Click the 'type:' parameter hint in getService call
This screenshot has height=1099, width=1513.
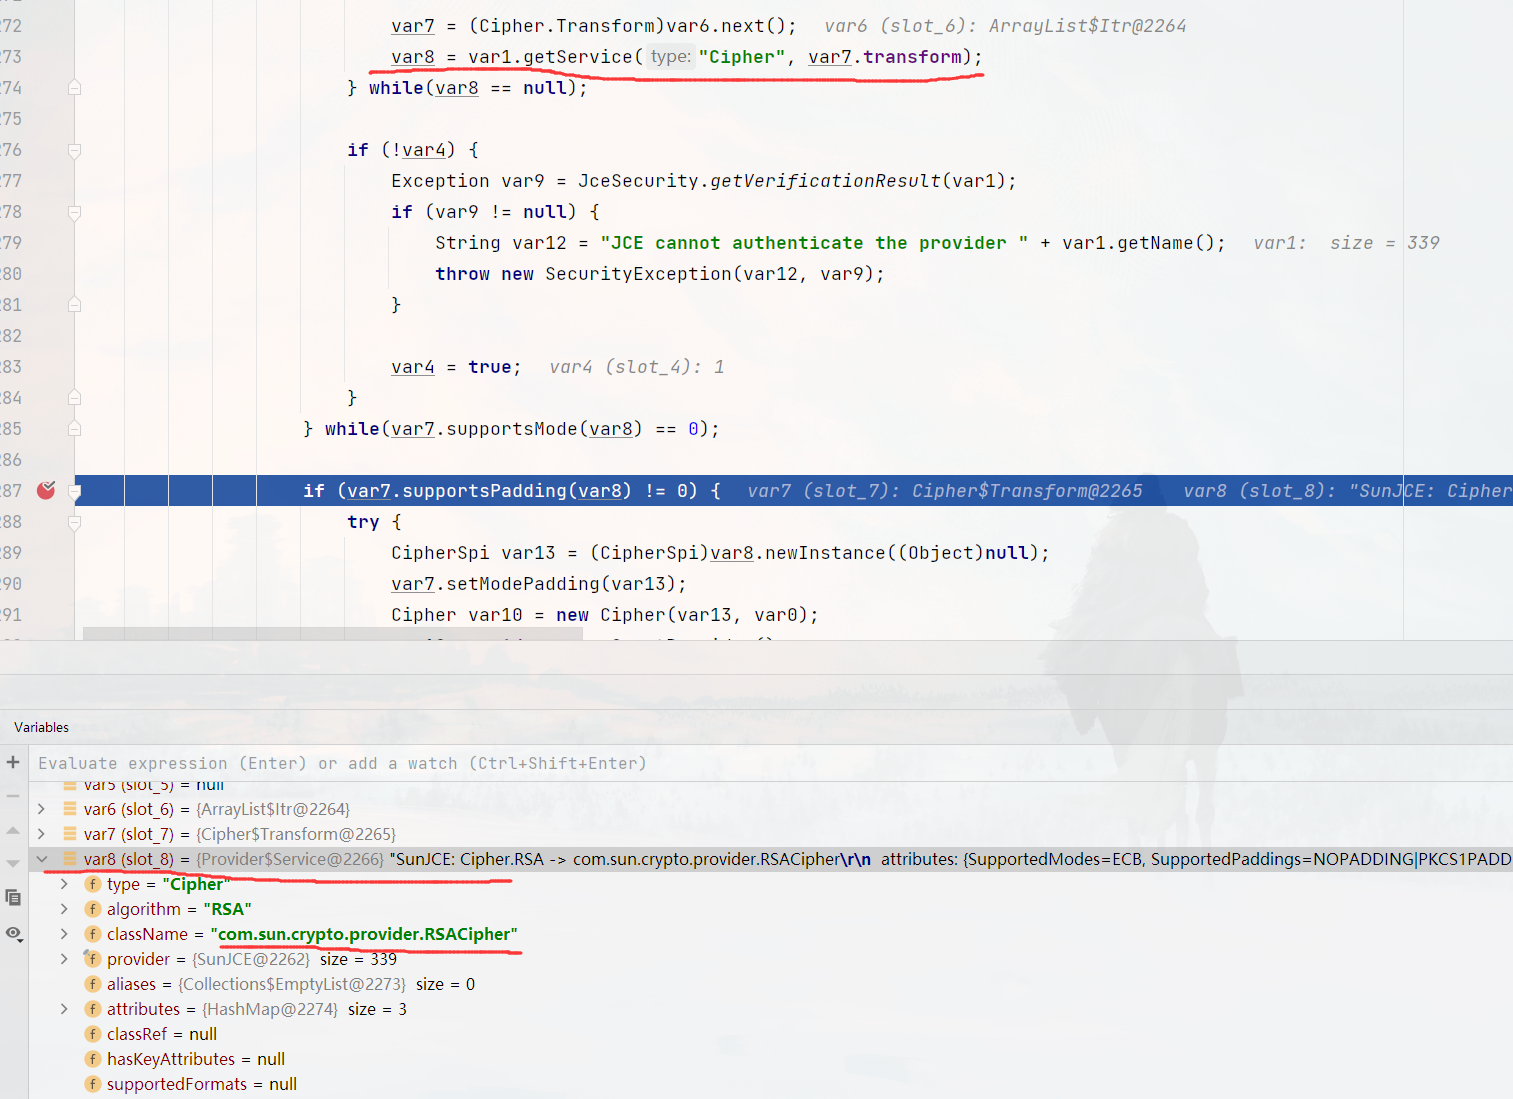pyautogui.click(x=670, y=57)
